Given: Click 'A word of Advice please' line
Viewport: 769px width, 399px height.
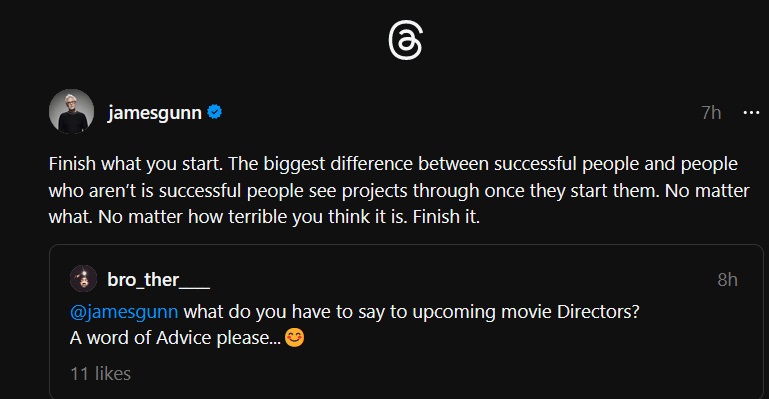Looking at the screenshot, I should tap(177, 338).
